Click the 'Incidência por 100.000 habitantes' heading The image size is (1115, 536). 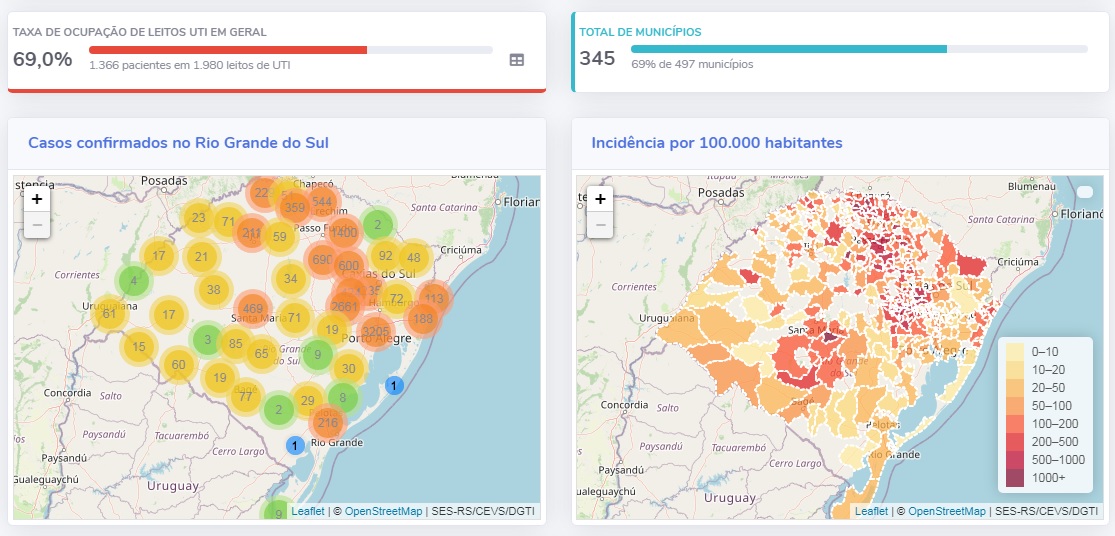coord(717,143)
